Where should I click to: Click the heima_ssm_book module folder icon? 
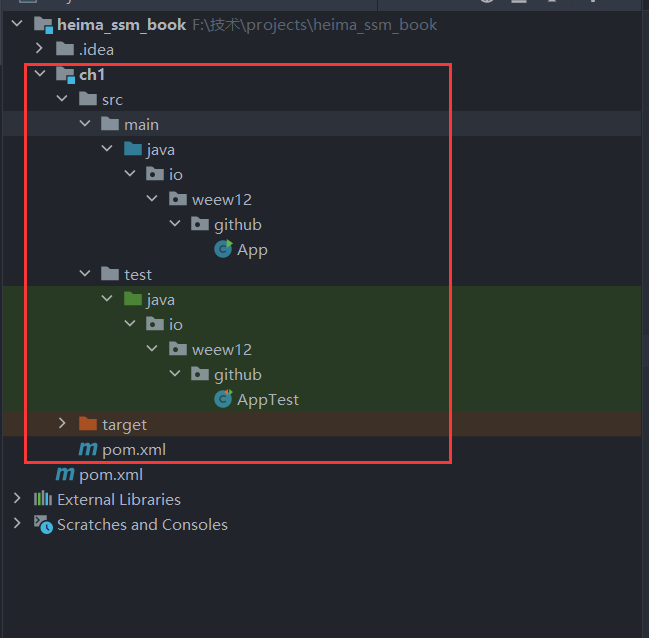click(43, 25)
